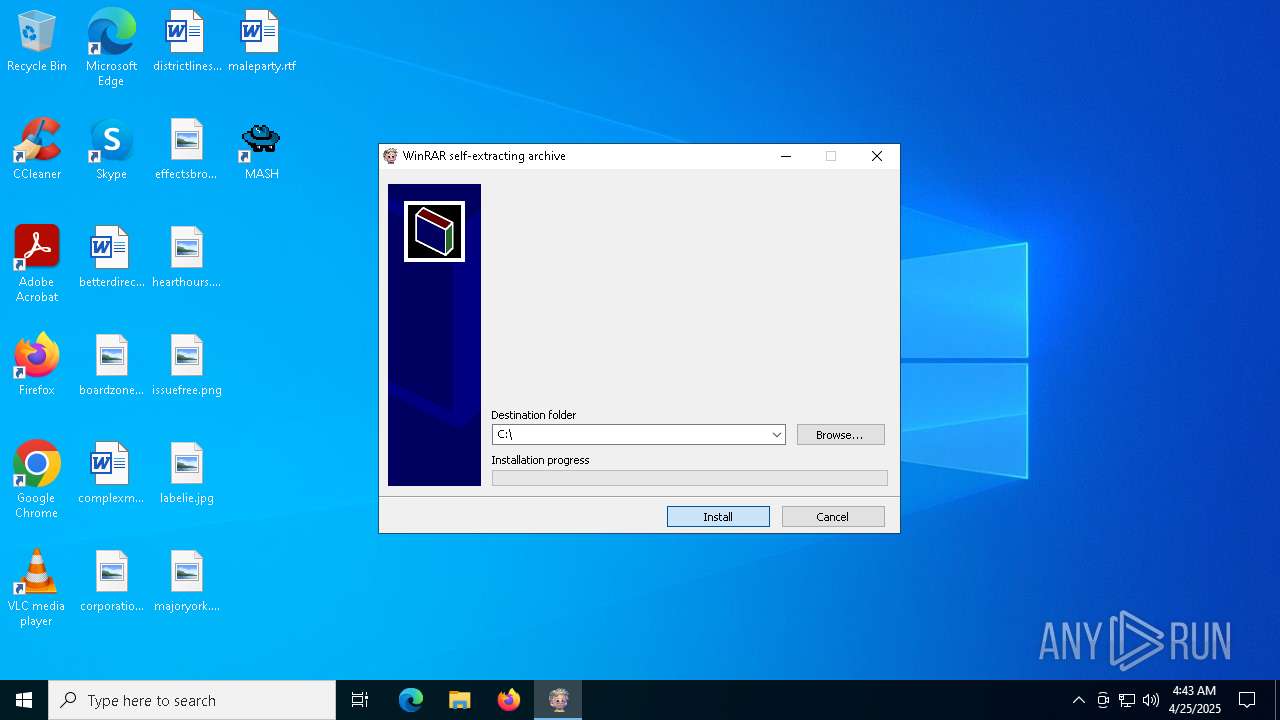Click the Install button
Screen dimensions: 1280x720
[718, 517]
